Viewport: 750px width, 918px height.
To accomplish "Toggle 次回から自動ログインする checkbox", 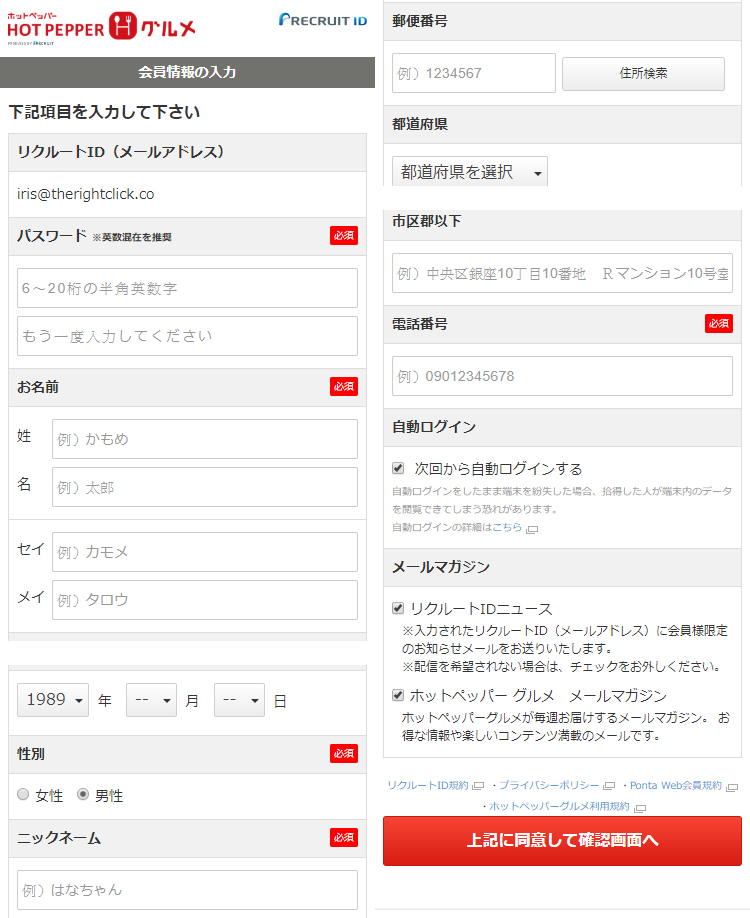I will click(x=398, y=468).
